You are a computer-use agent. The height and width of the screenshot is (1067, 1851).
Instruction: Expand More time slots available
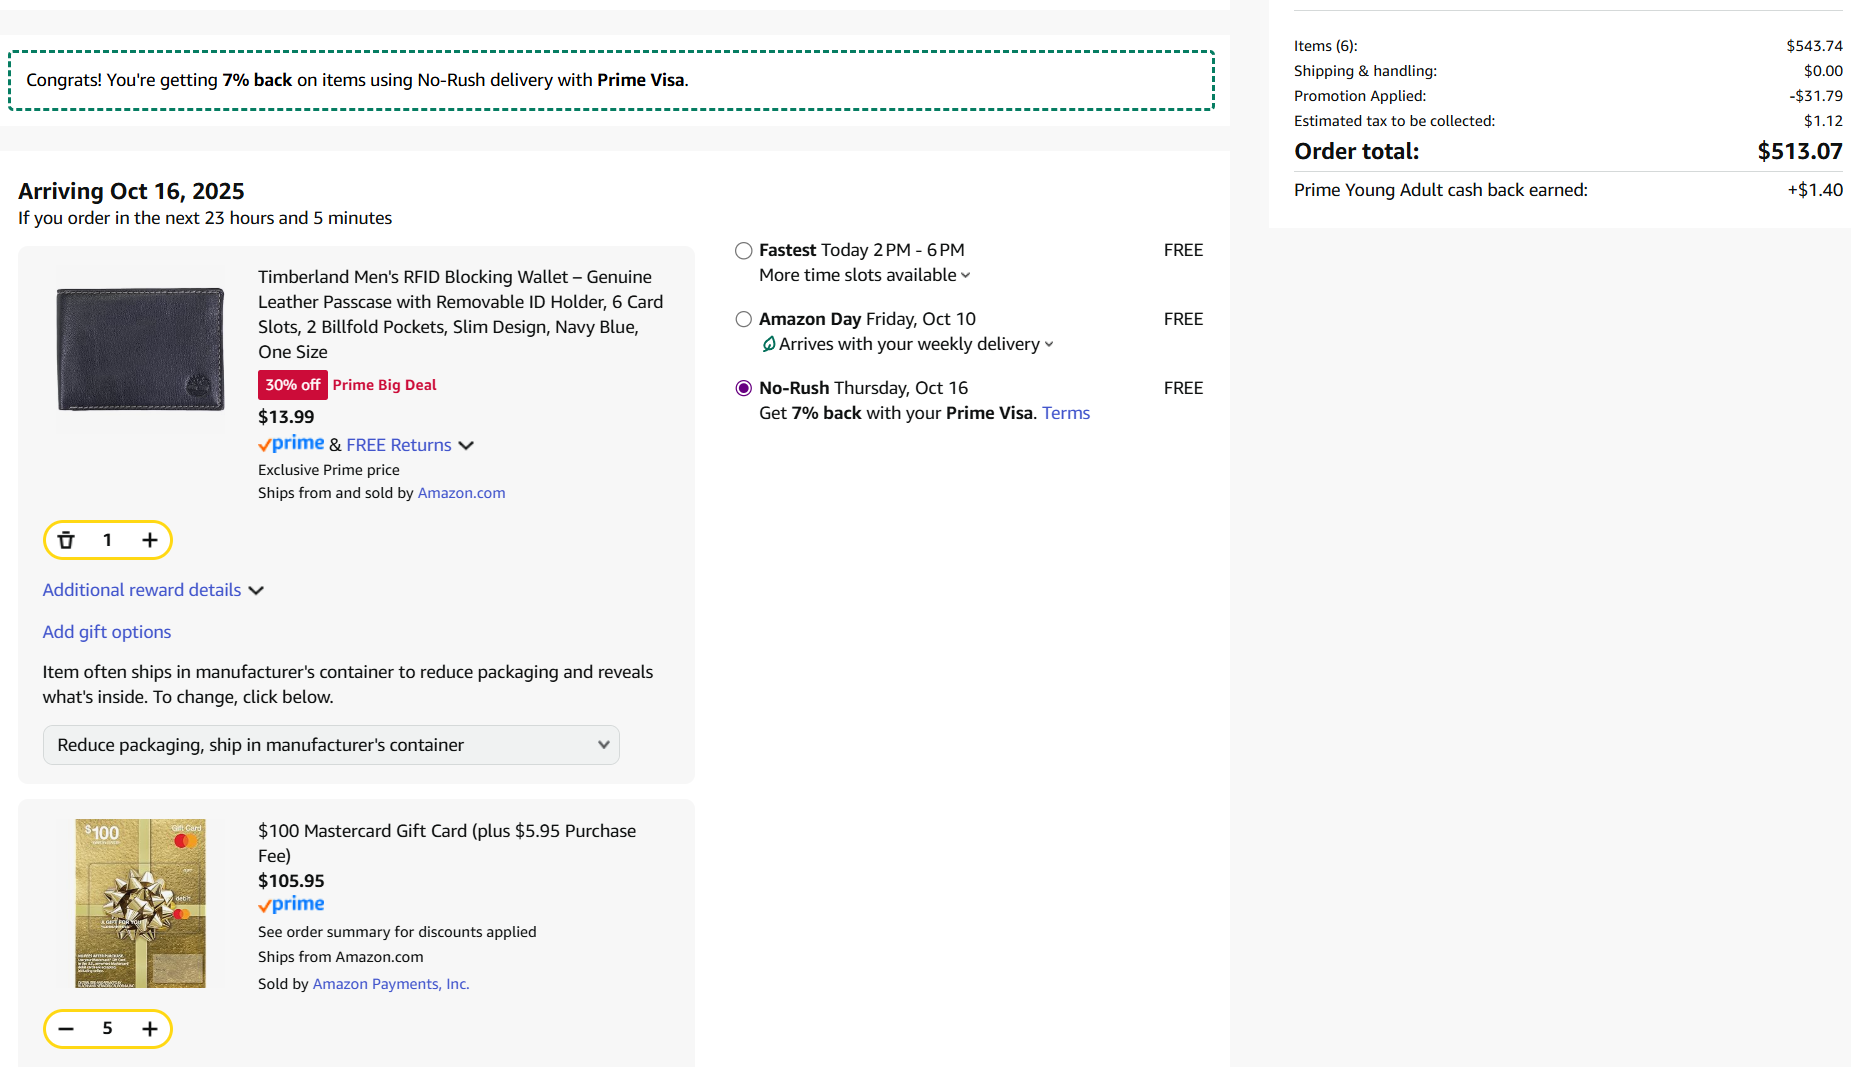click(864, 275)
